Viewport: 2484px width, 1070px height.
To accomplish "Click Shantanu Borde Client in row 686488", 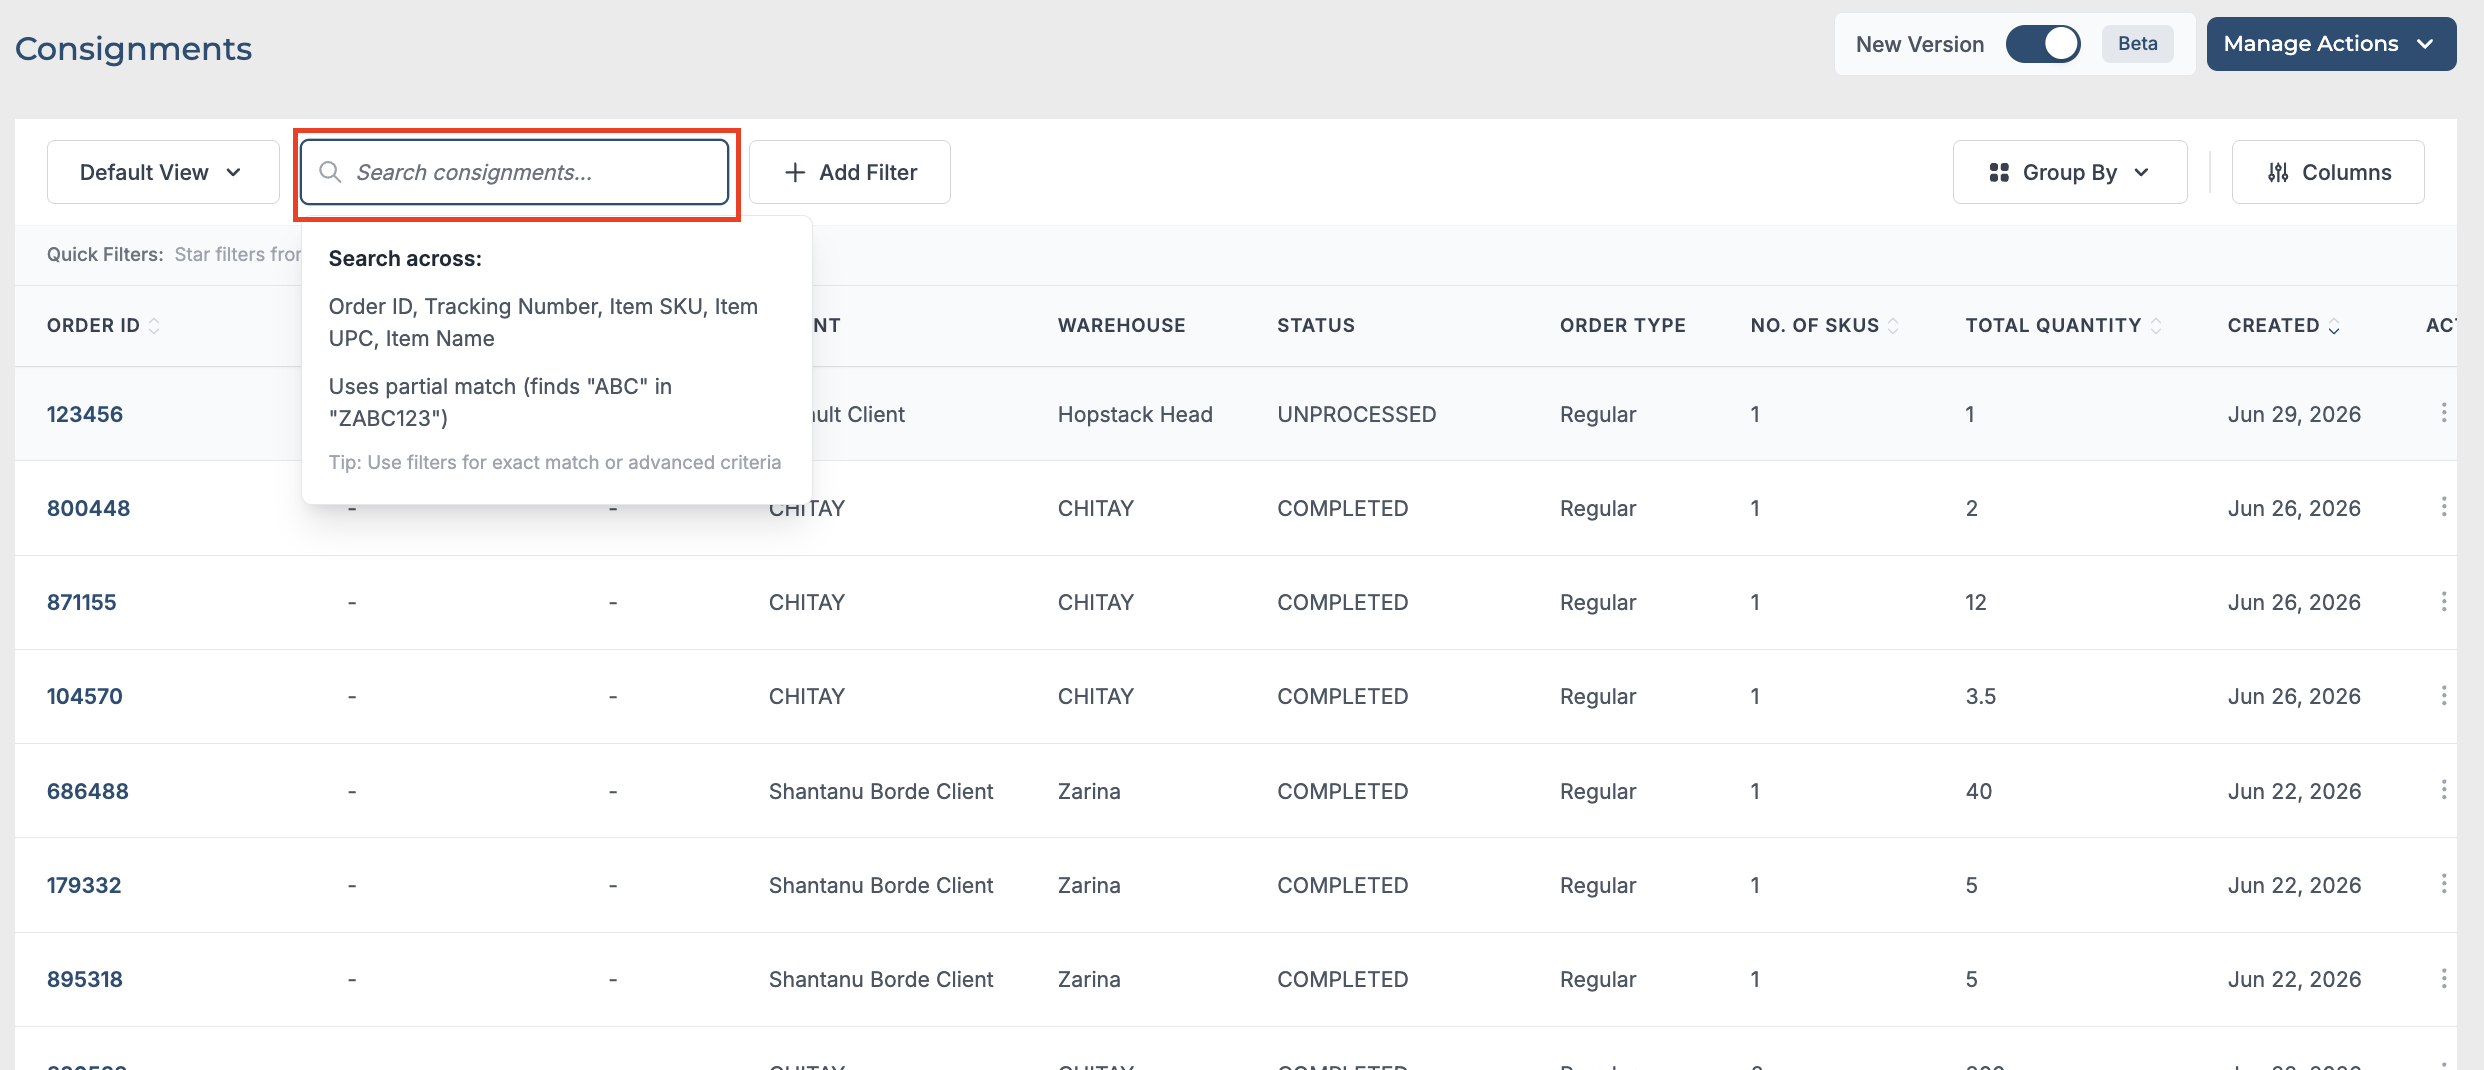I will point(881,791).
